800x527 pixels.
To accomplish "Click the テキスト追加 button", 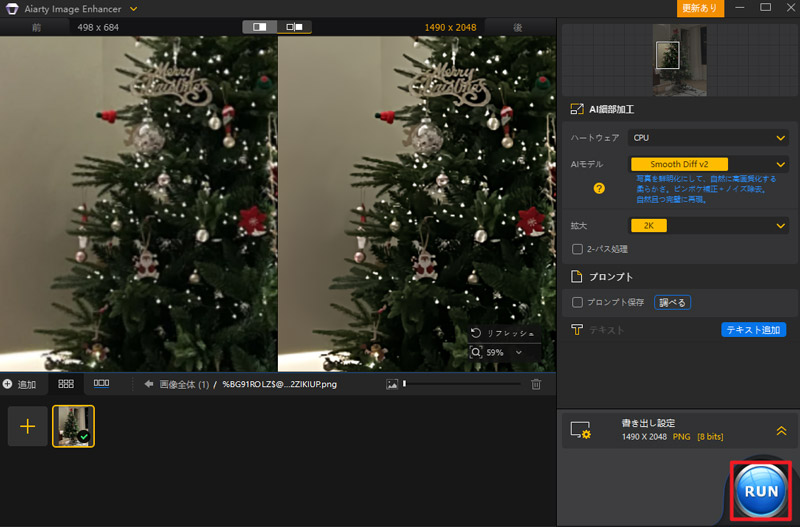I will (x=753, y=330).
